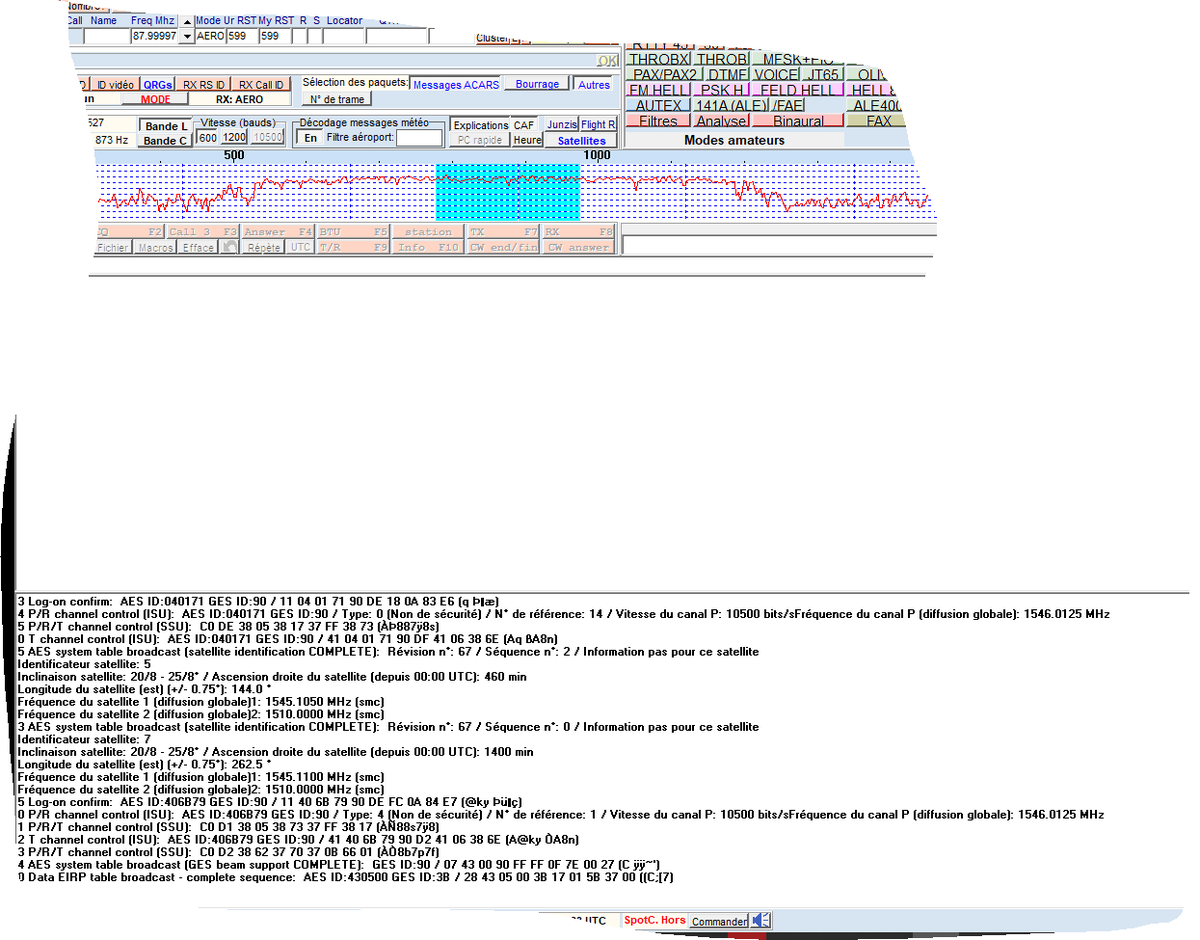Decrease frequency with the down arrow stepper

tap(186, 36)
